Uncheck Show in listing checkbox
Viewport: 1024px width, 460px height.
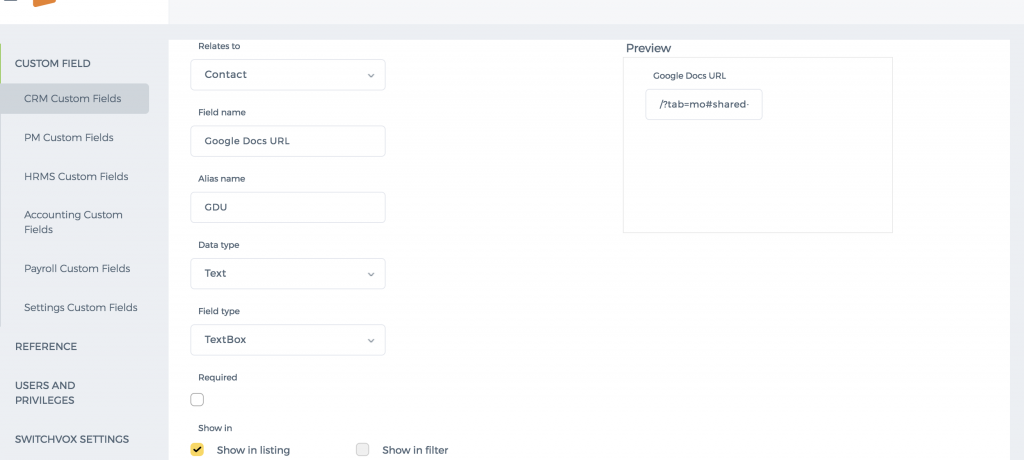pos(197,450)
